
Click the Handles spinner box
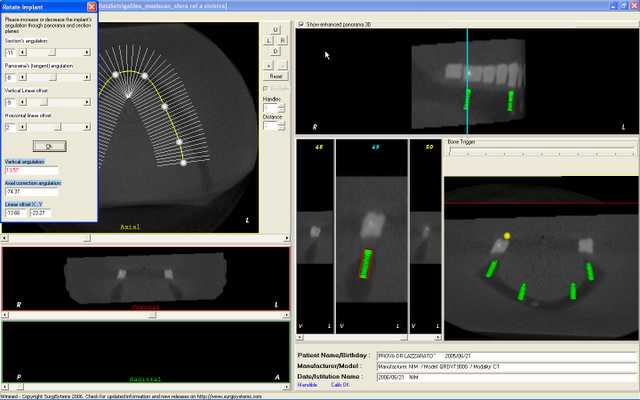coord(274,108)
